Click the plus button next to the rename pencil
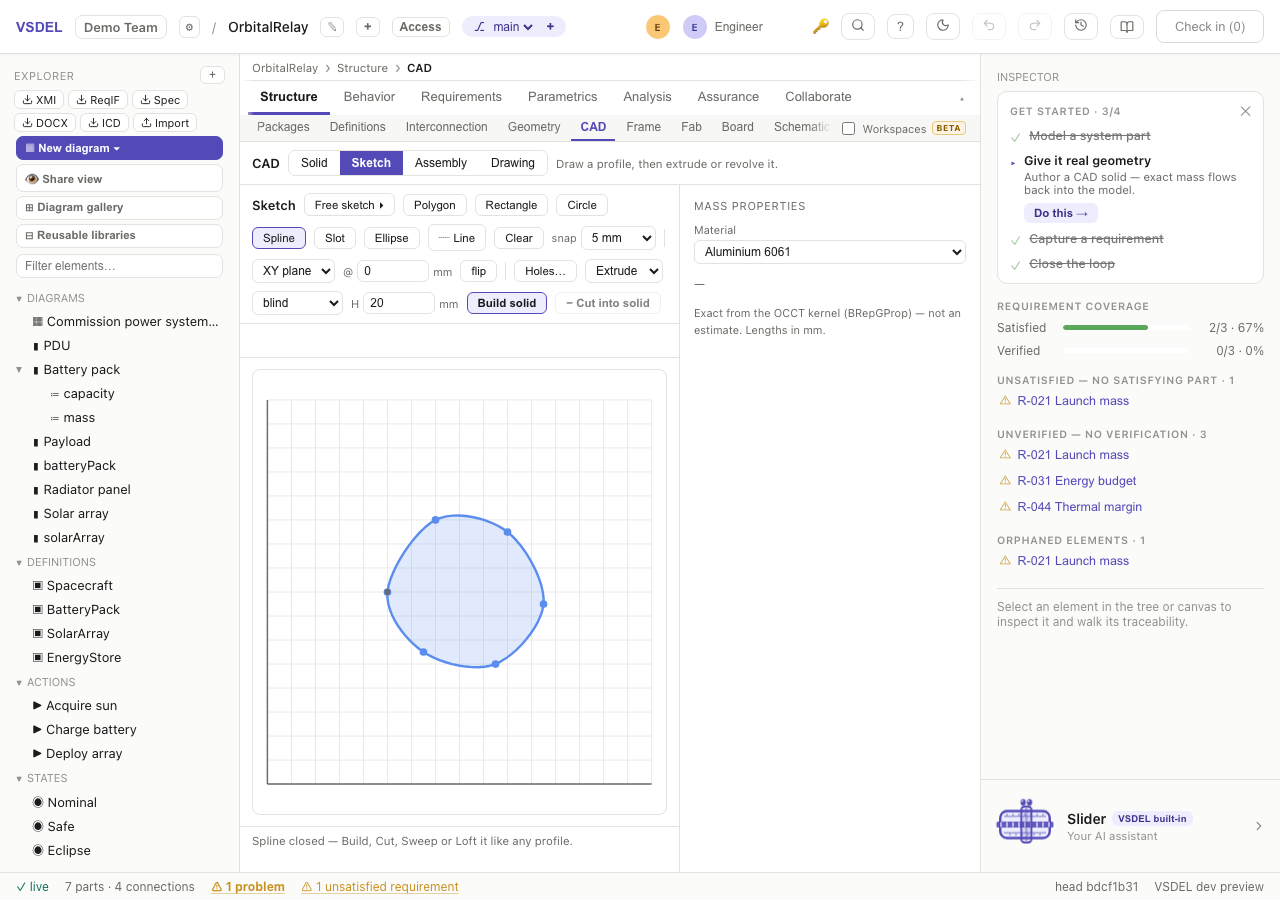Screen dimensions: 1280x900 (x=368, y=27)
